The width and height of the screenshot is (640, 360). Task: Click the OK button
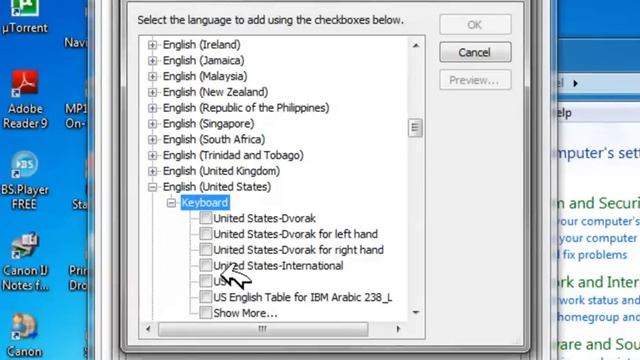tap(475, 25)
